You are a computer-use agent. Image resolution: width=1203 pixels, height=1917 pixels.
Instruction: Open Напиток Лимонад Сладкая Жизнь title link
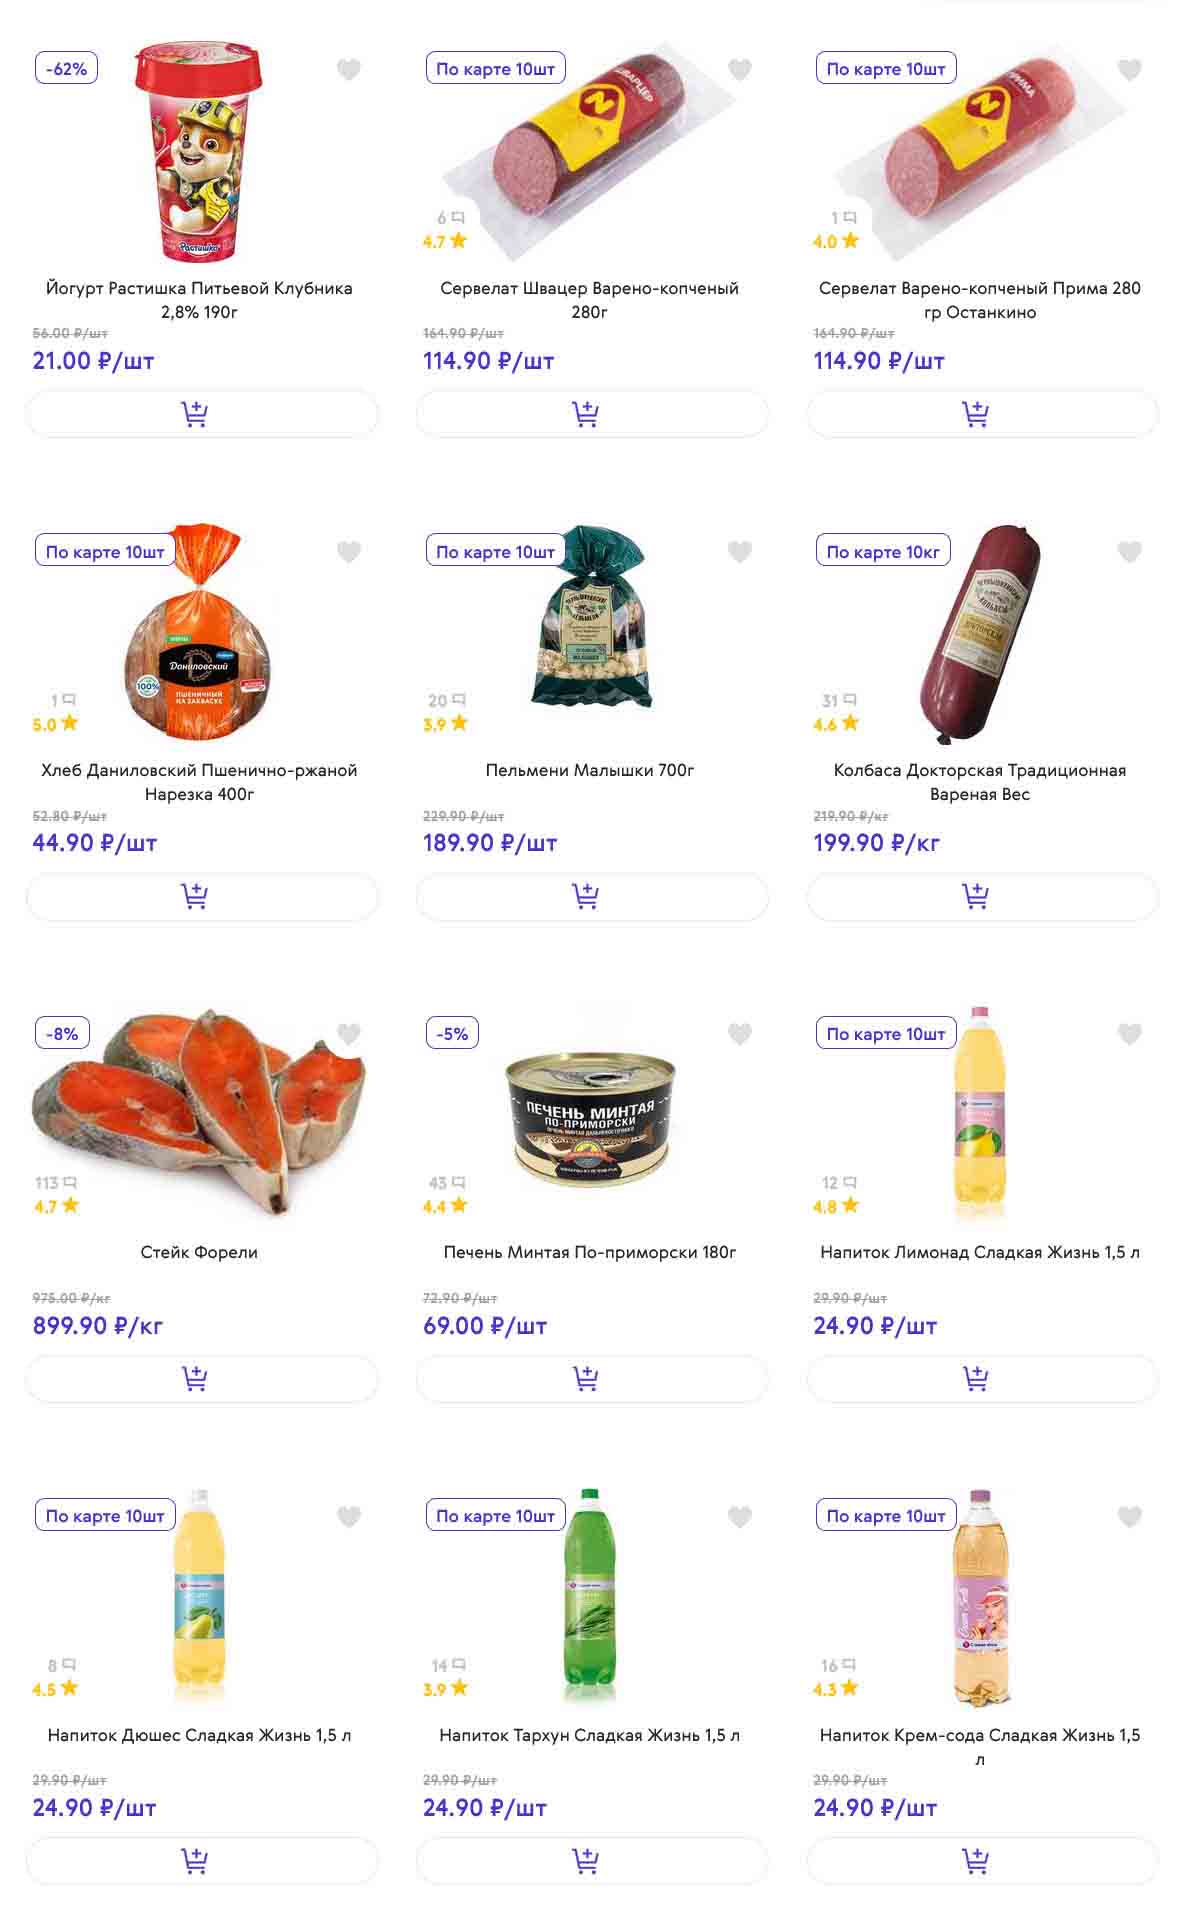979,1252
